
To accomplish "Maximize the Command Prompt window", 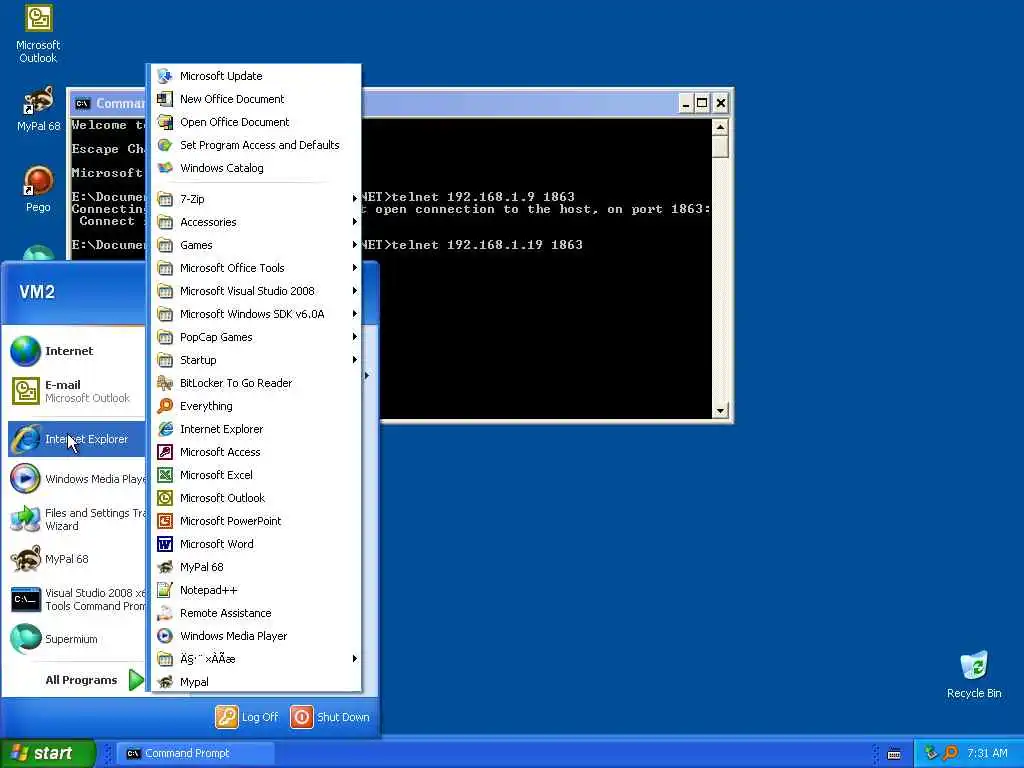I will [702, 103].
